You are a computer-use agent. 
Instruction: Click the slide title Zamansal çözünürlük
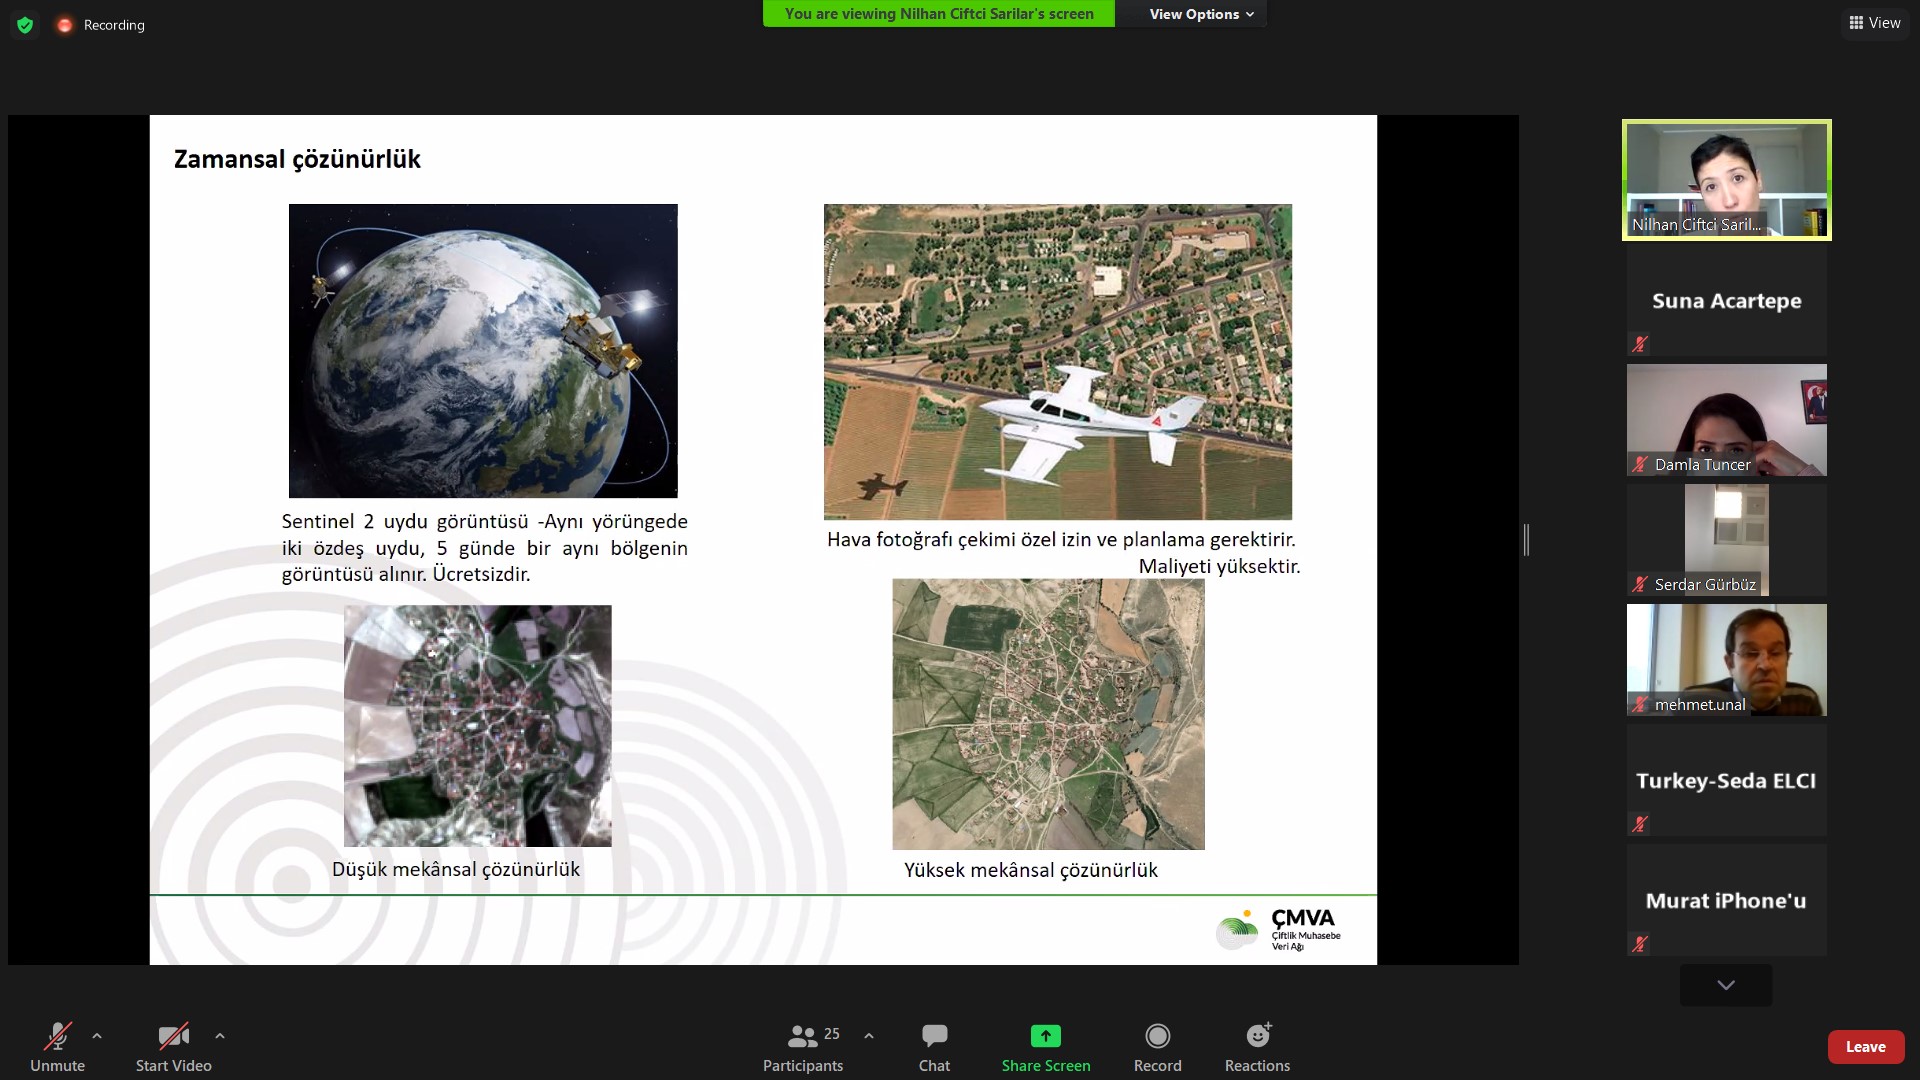pos(297,160)
